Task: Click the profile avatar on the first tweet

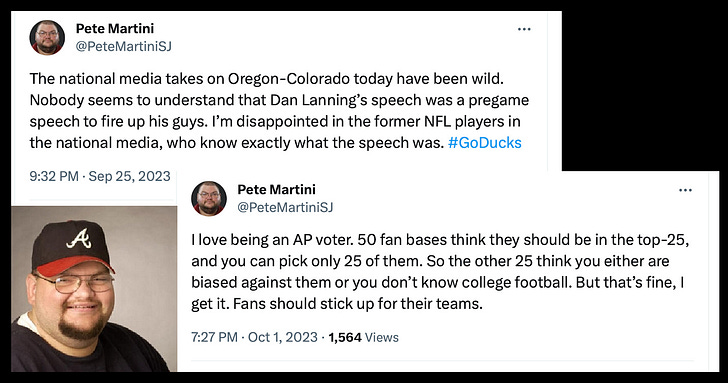Action: pos(47,38)
